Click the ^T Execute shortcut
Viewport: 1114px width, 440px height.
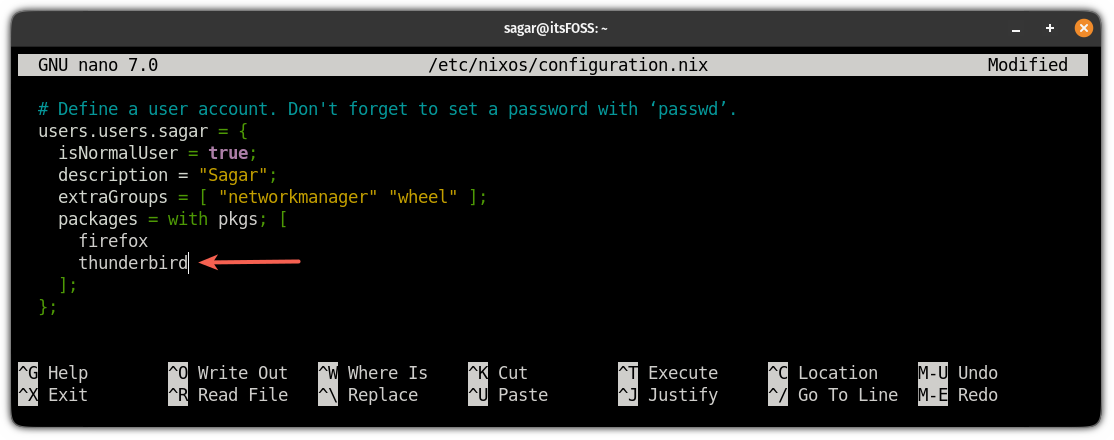point(668,373)
